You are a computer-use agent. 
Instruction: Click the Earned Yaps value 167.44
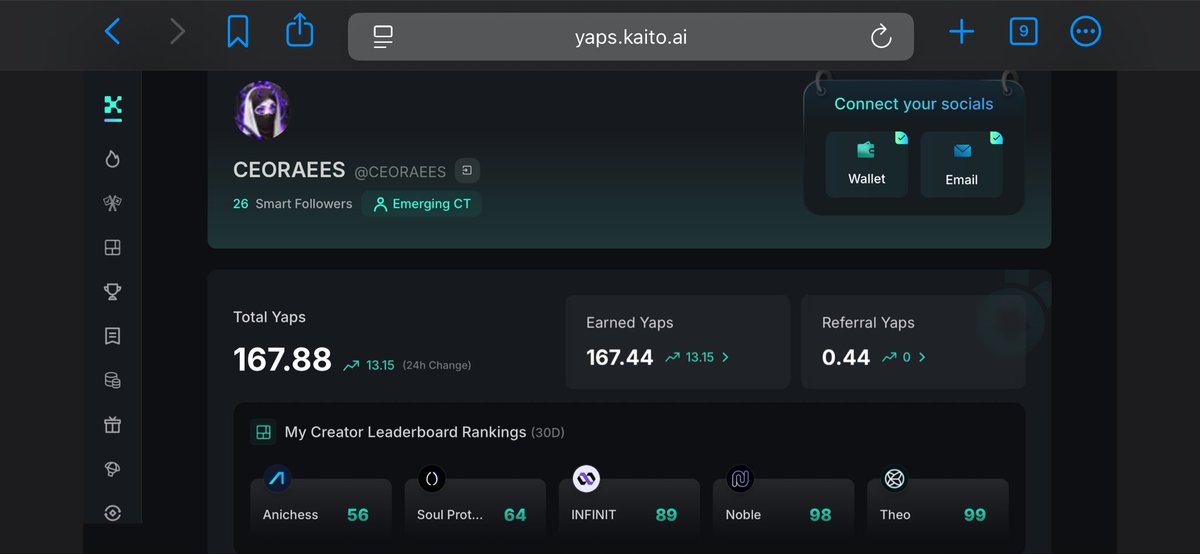[x=620, y=357]
